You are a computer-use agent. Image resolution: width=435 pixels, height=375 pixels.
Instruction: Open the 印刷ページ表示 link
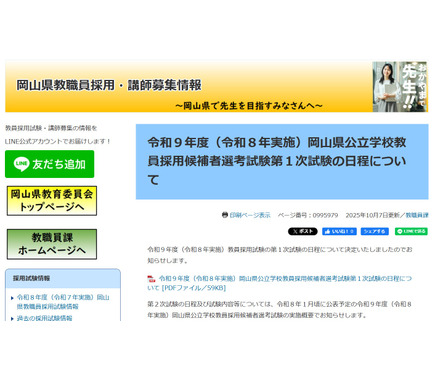[250, 215]
